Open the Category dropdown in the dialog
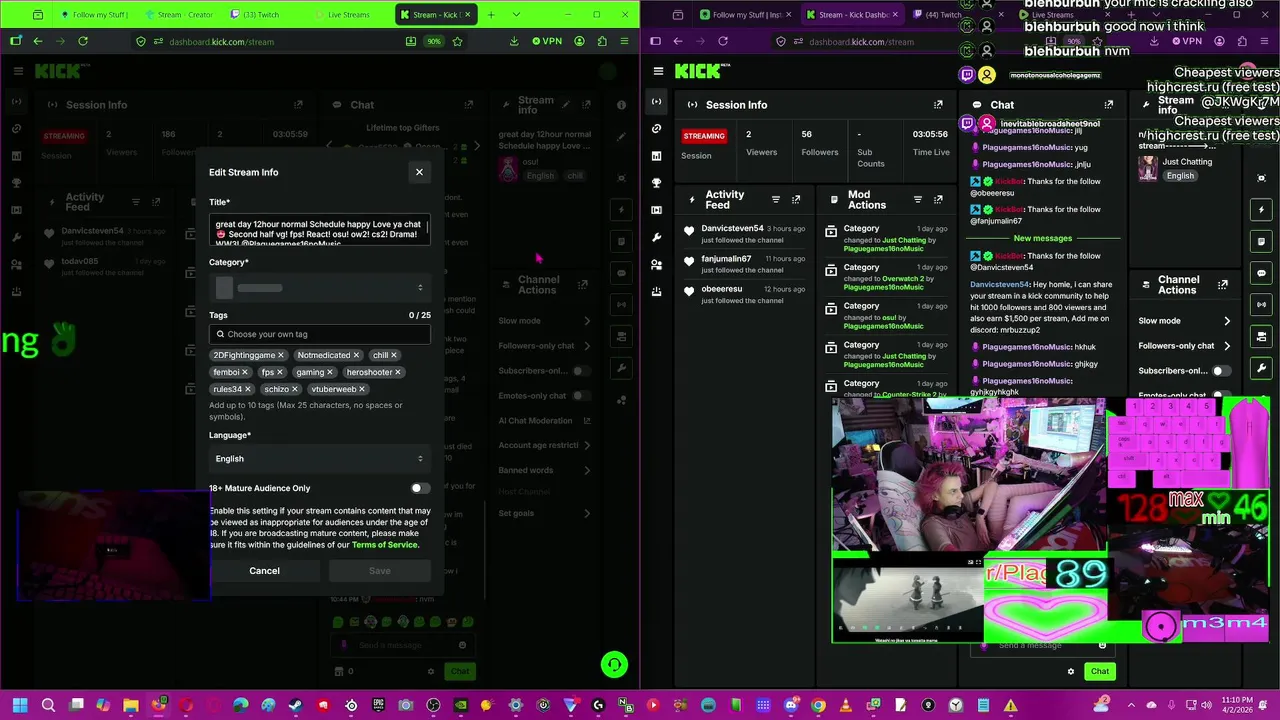The width and height of the screenshot is (1280, 720). (320, 288)
